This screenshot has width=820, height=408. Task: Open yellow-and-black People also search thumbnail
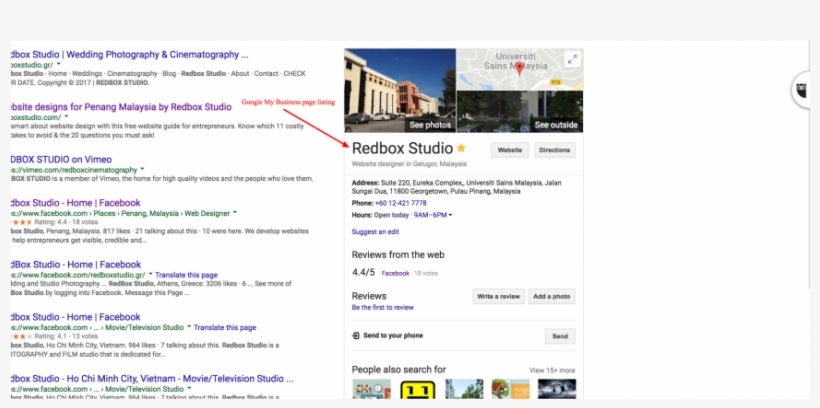coord(418,389)
